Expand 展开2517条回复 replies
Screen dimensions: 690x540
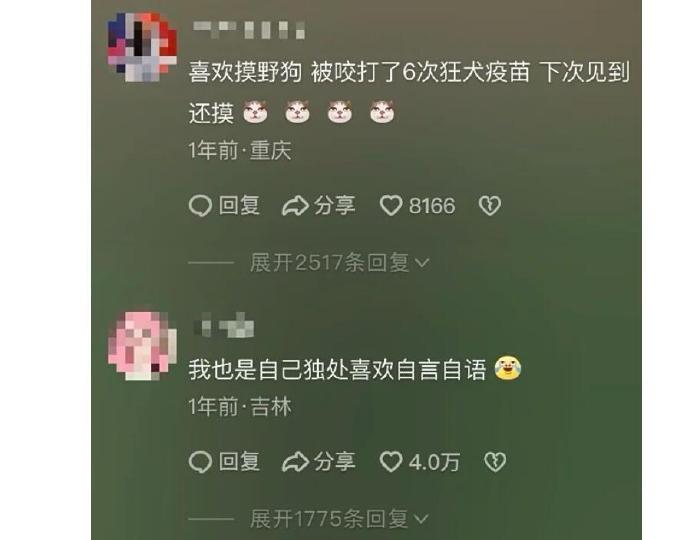(x=339, y=263)
